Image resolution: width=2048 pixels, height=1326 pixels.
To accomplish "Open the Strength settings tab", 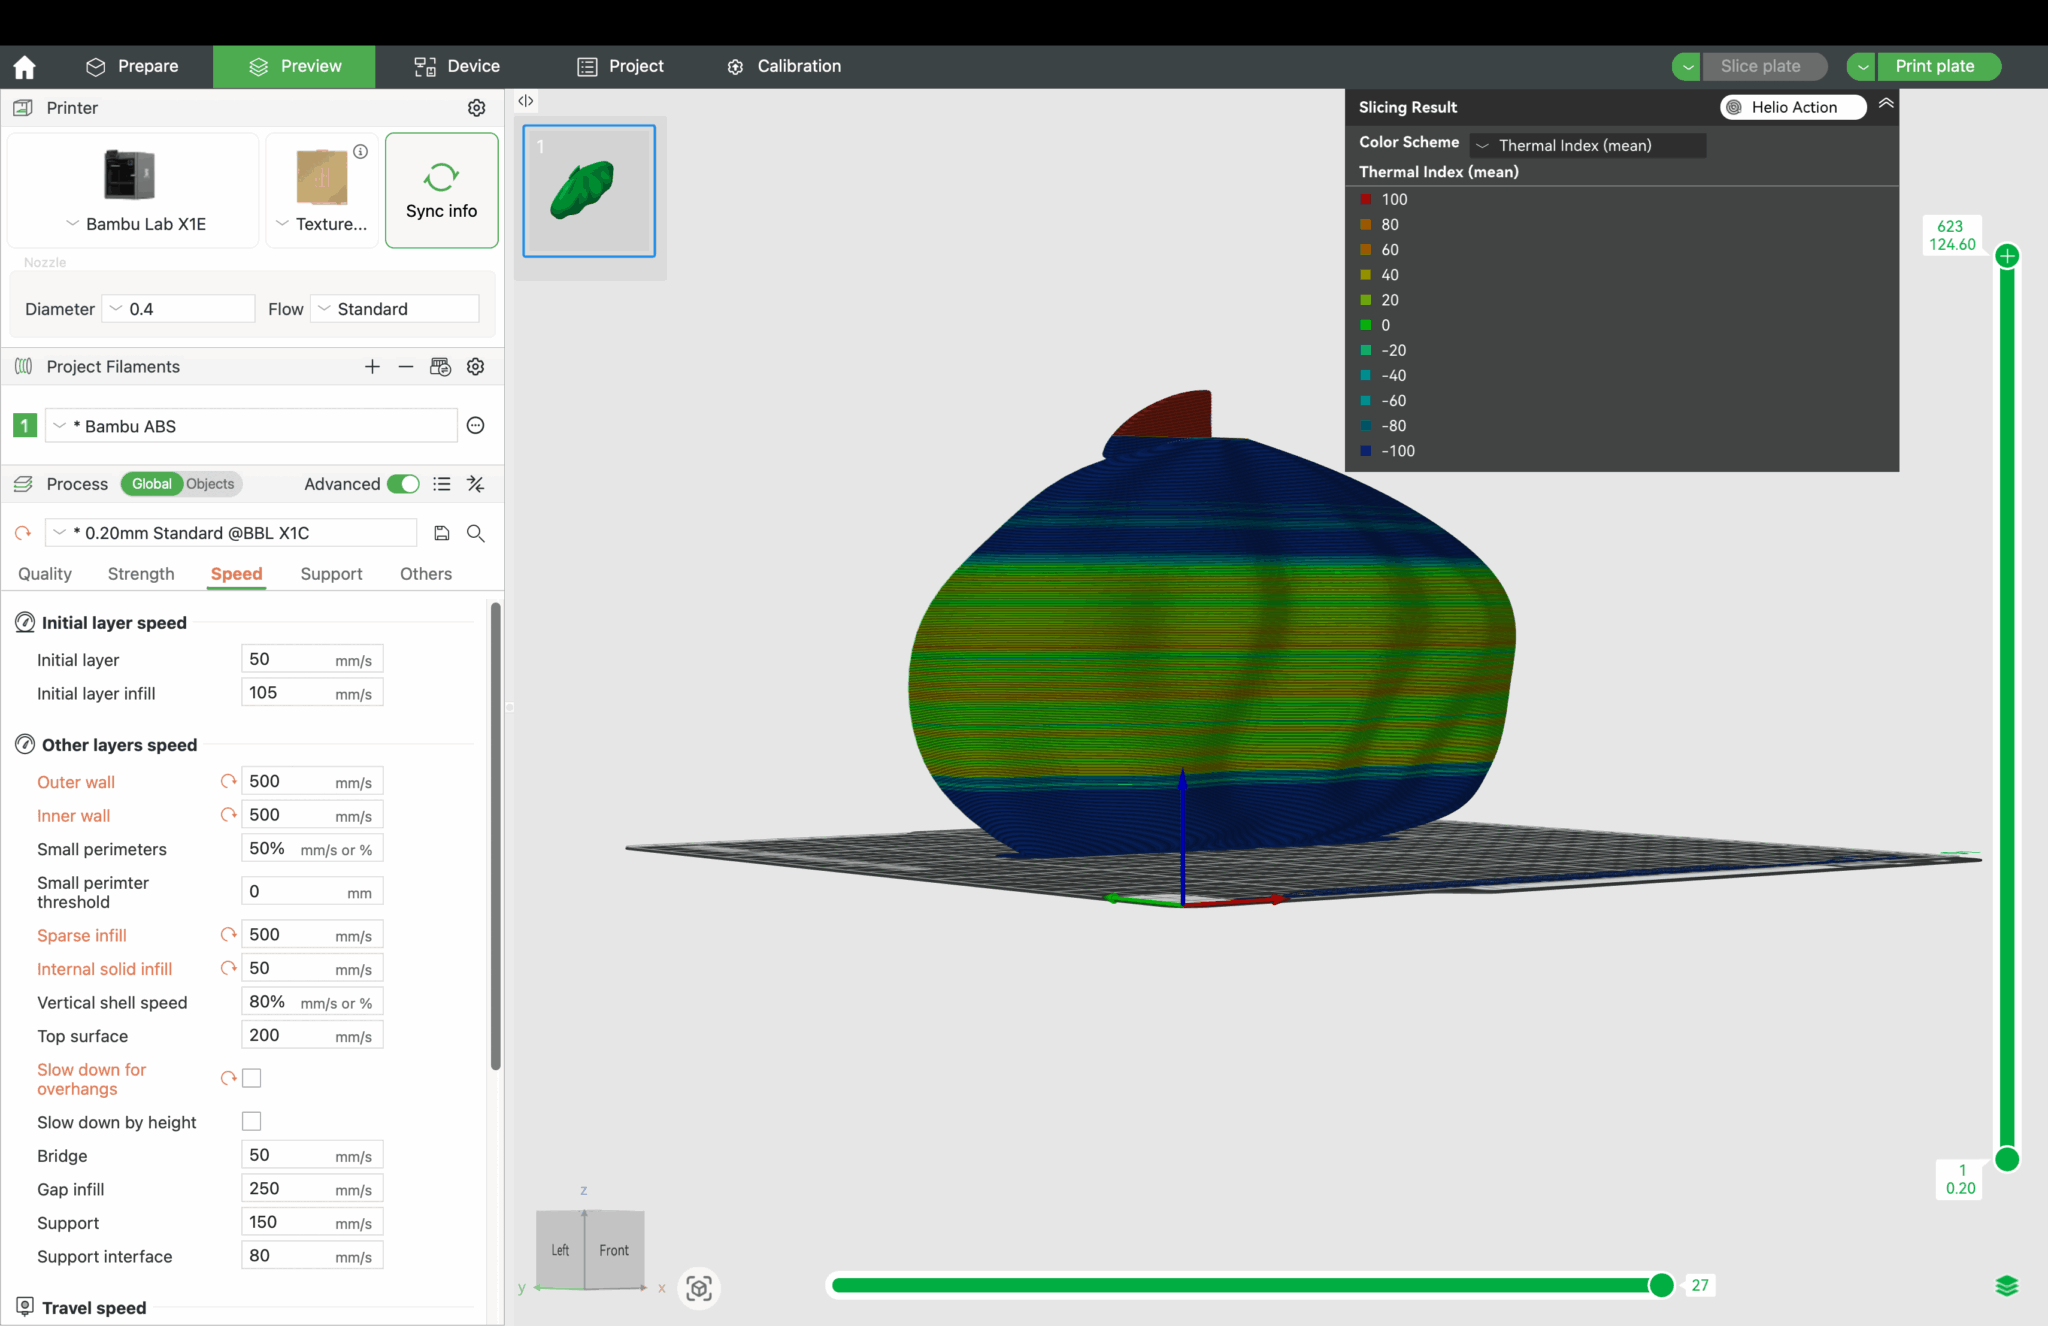I will (x=140, y=574).
